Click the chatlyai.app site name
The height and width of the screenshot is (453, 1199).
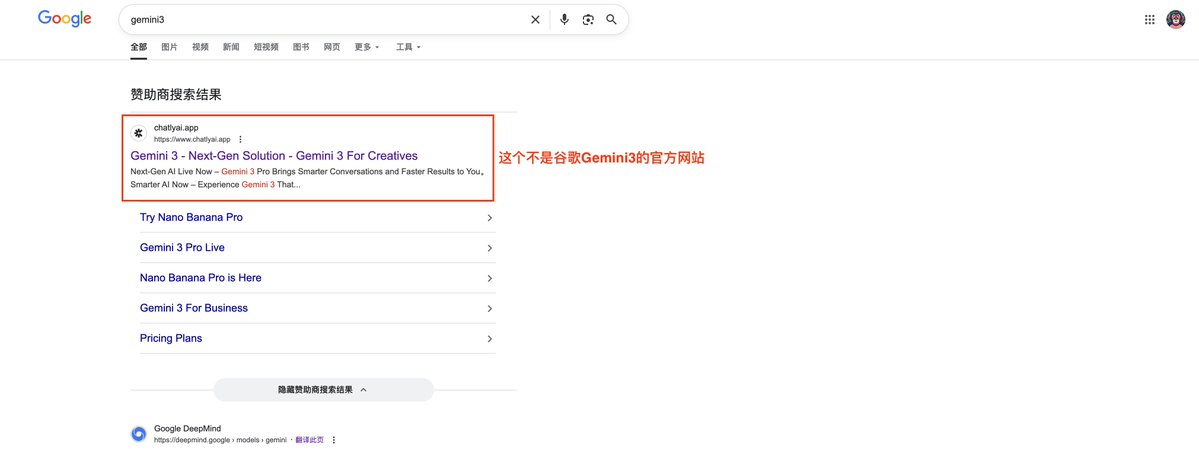point(176,128)
